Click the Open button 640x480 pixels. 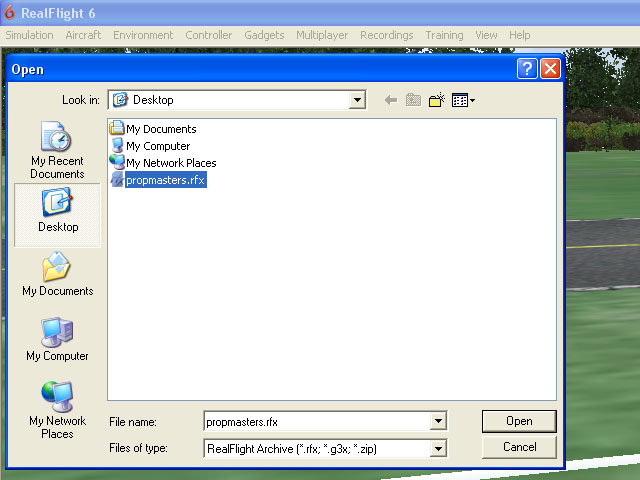pyautogui.click(x=519, y=421)
